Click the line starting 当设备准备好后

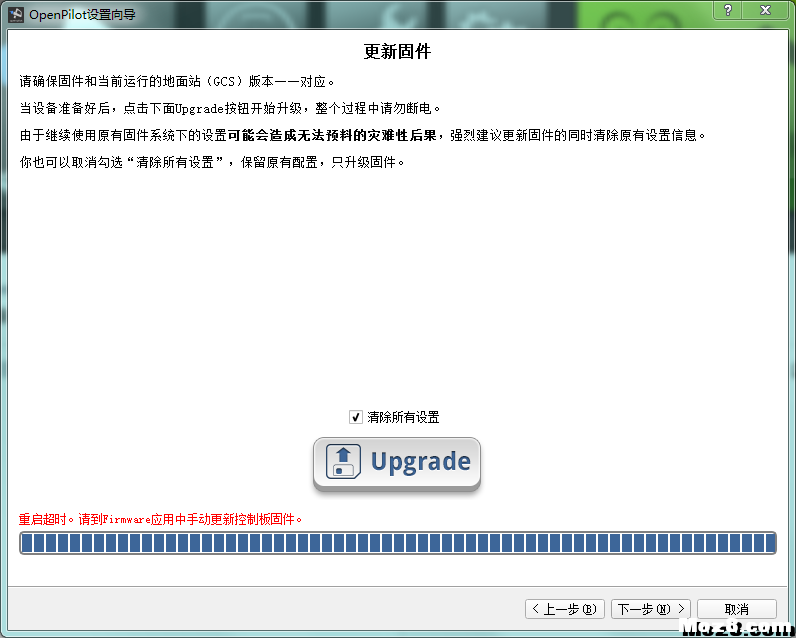(230, 108)
